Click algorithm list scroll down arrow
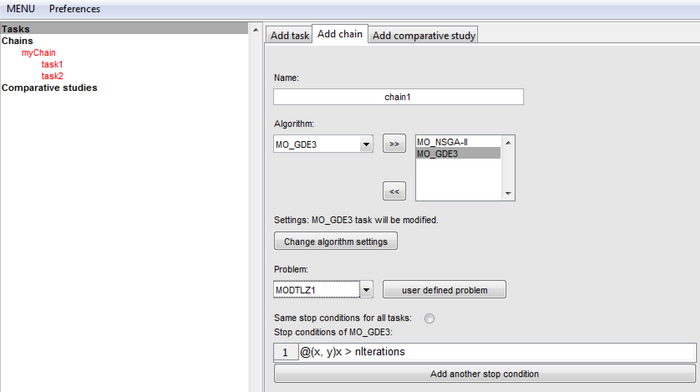This screenshot has width=700, height=392. (508, 193)
